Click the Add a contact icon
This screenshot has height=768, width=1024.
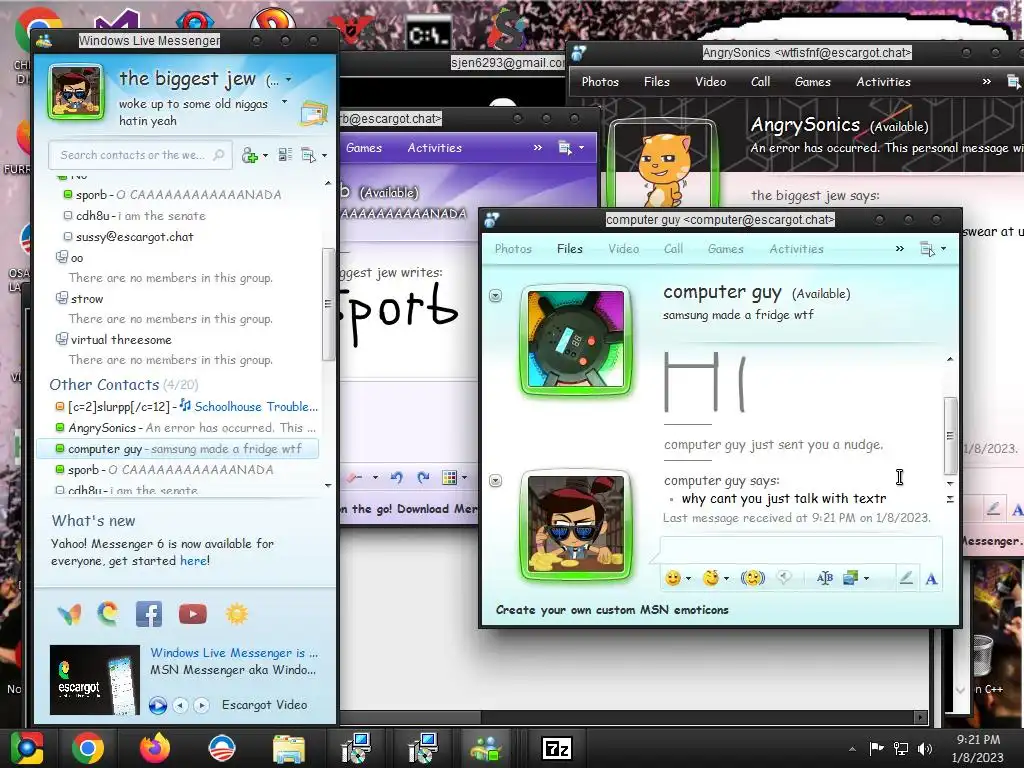tap(249, 155)
